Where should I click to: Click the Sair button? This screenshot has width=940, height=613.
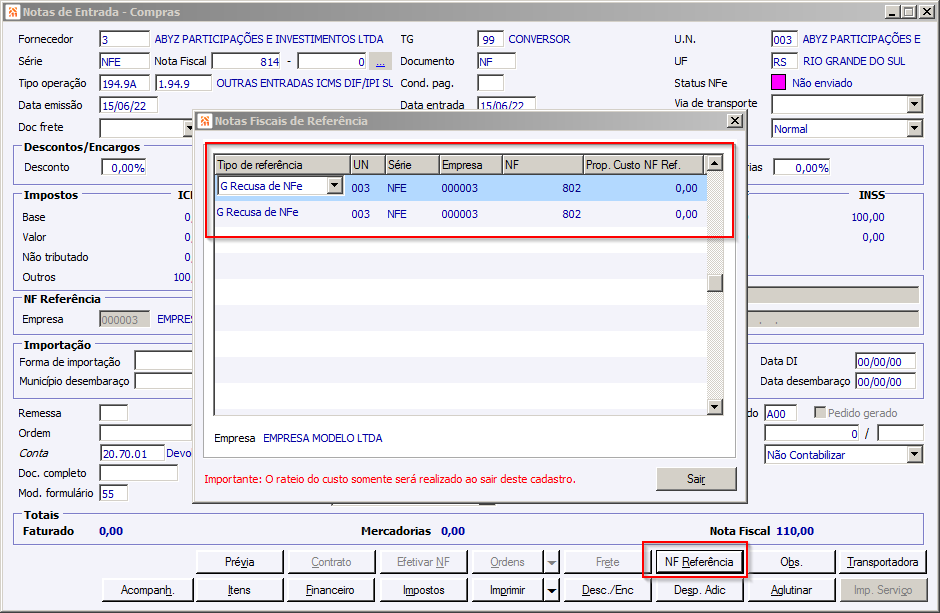click(x=696, y=479)
